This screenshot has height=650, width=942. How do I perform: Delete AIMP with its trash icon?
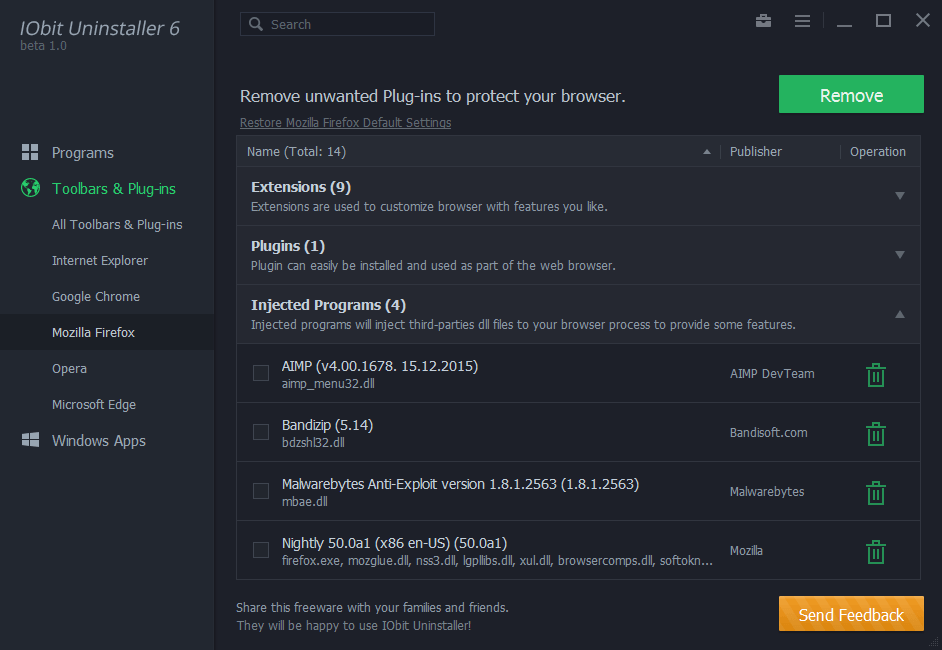click(876, 375)
